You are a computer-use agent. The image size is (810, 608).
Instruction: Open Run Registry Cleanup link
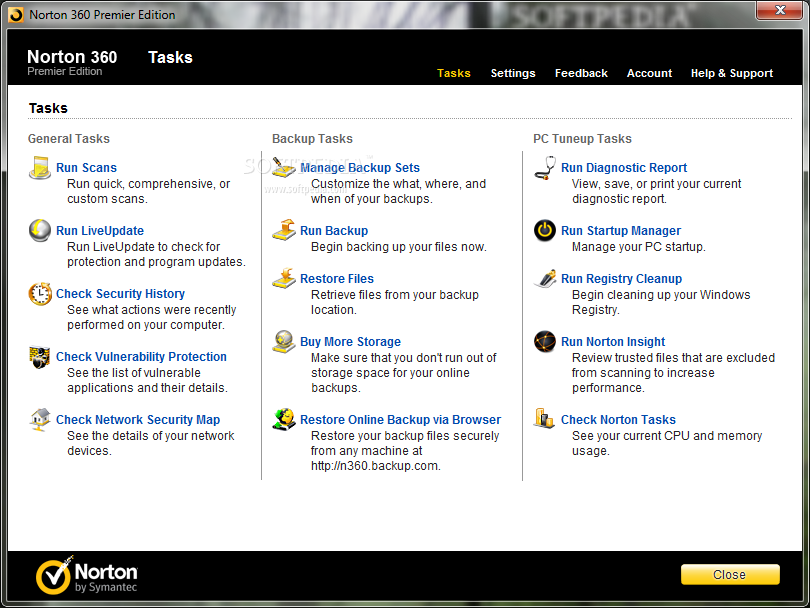click(621, 278)
